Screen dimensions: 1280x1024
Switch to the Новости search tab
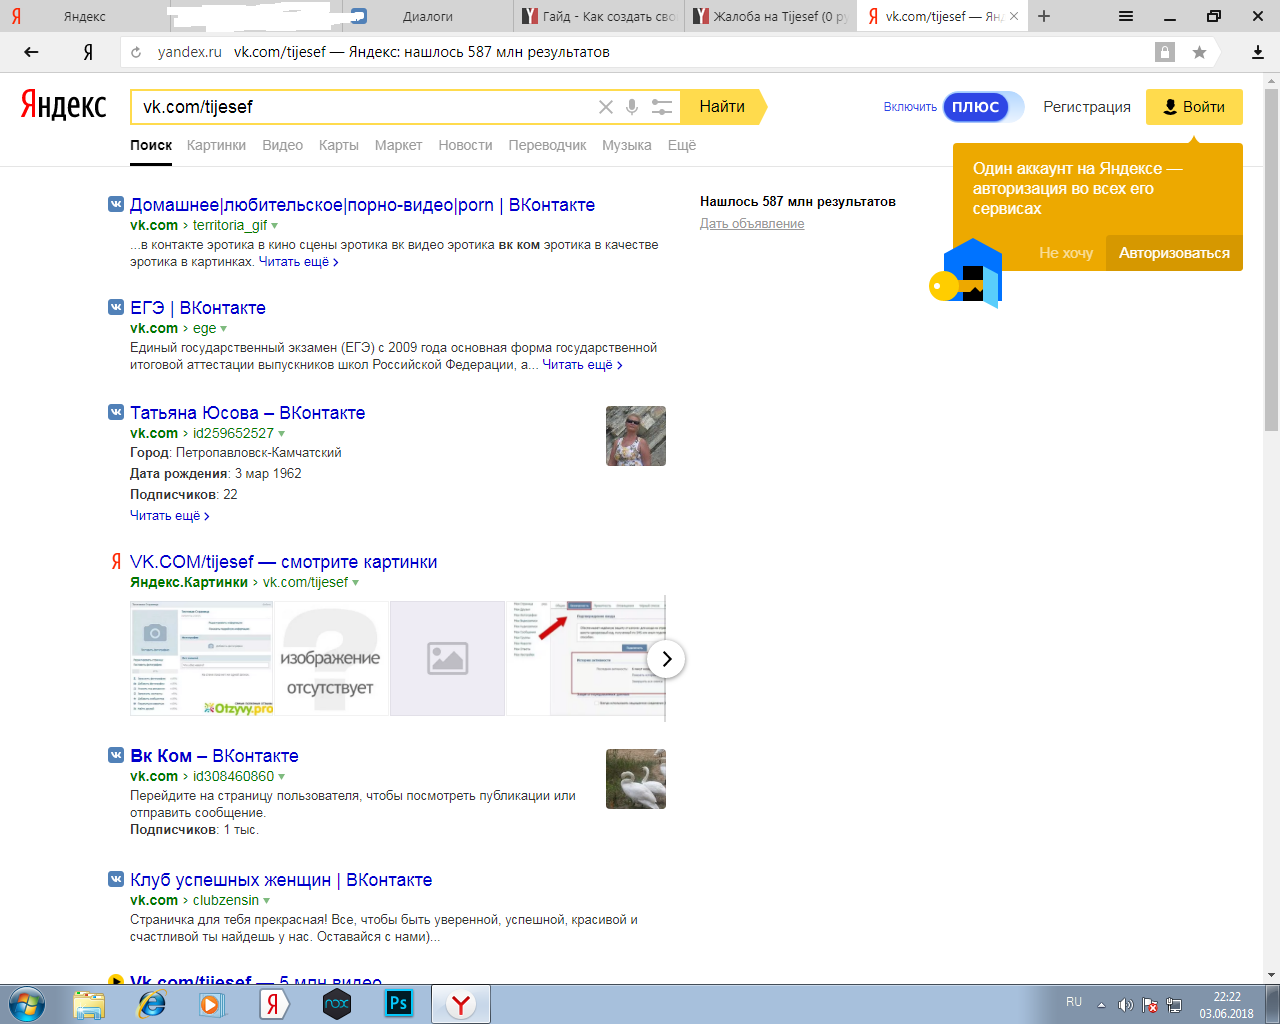pyautogui.click(x=465, y=145)
